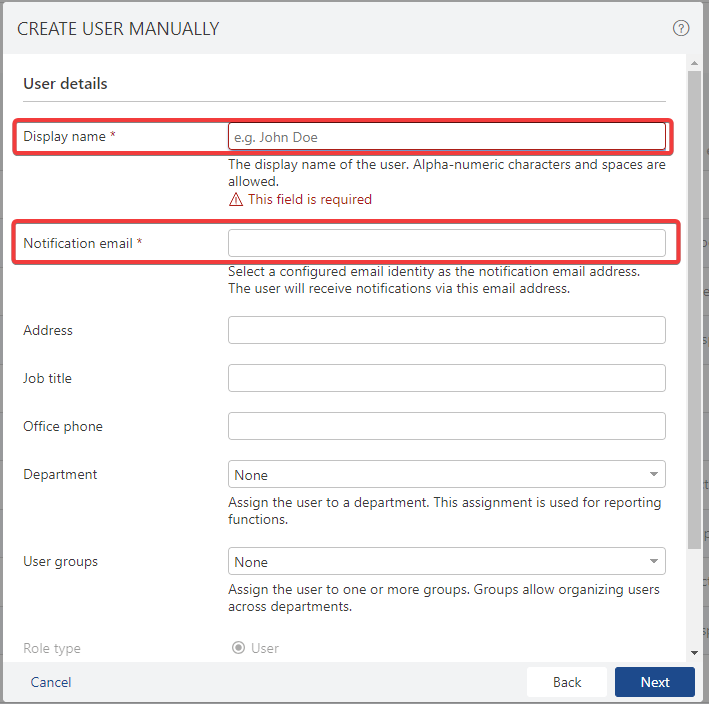The width and height of the screenshot is (709, 704).
Task: Click the Office phone input field
Action: click(x=446, y=426)
